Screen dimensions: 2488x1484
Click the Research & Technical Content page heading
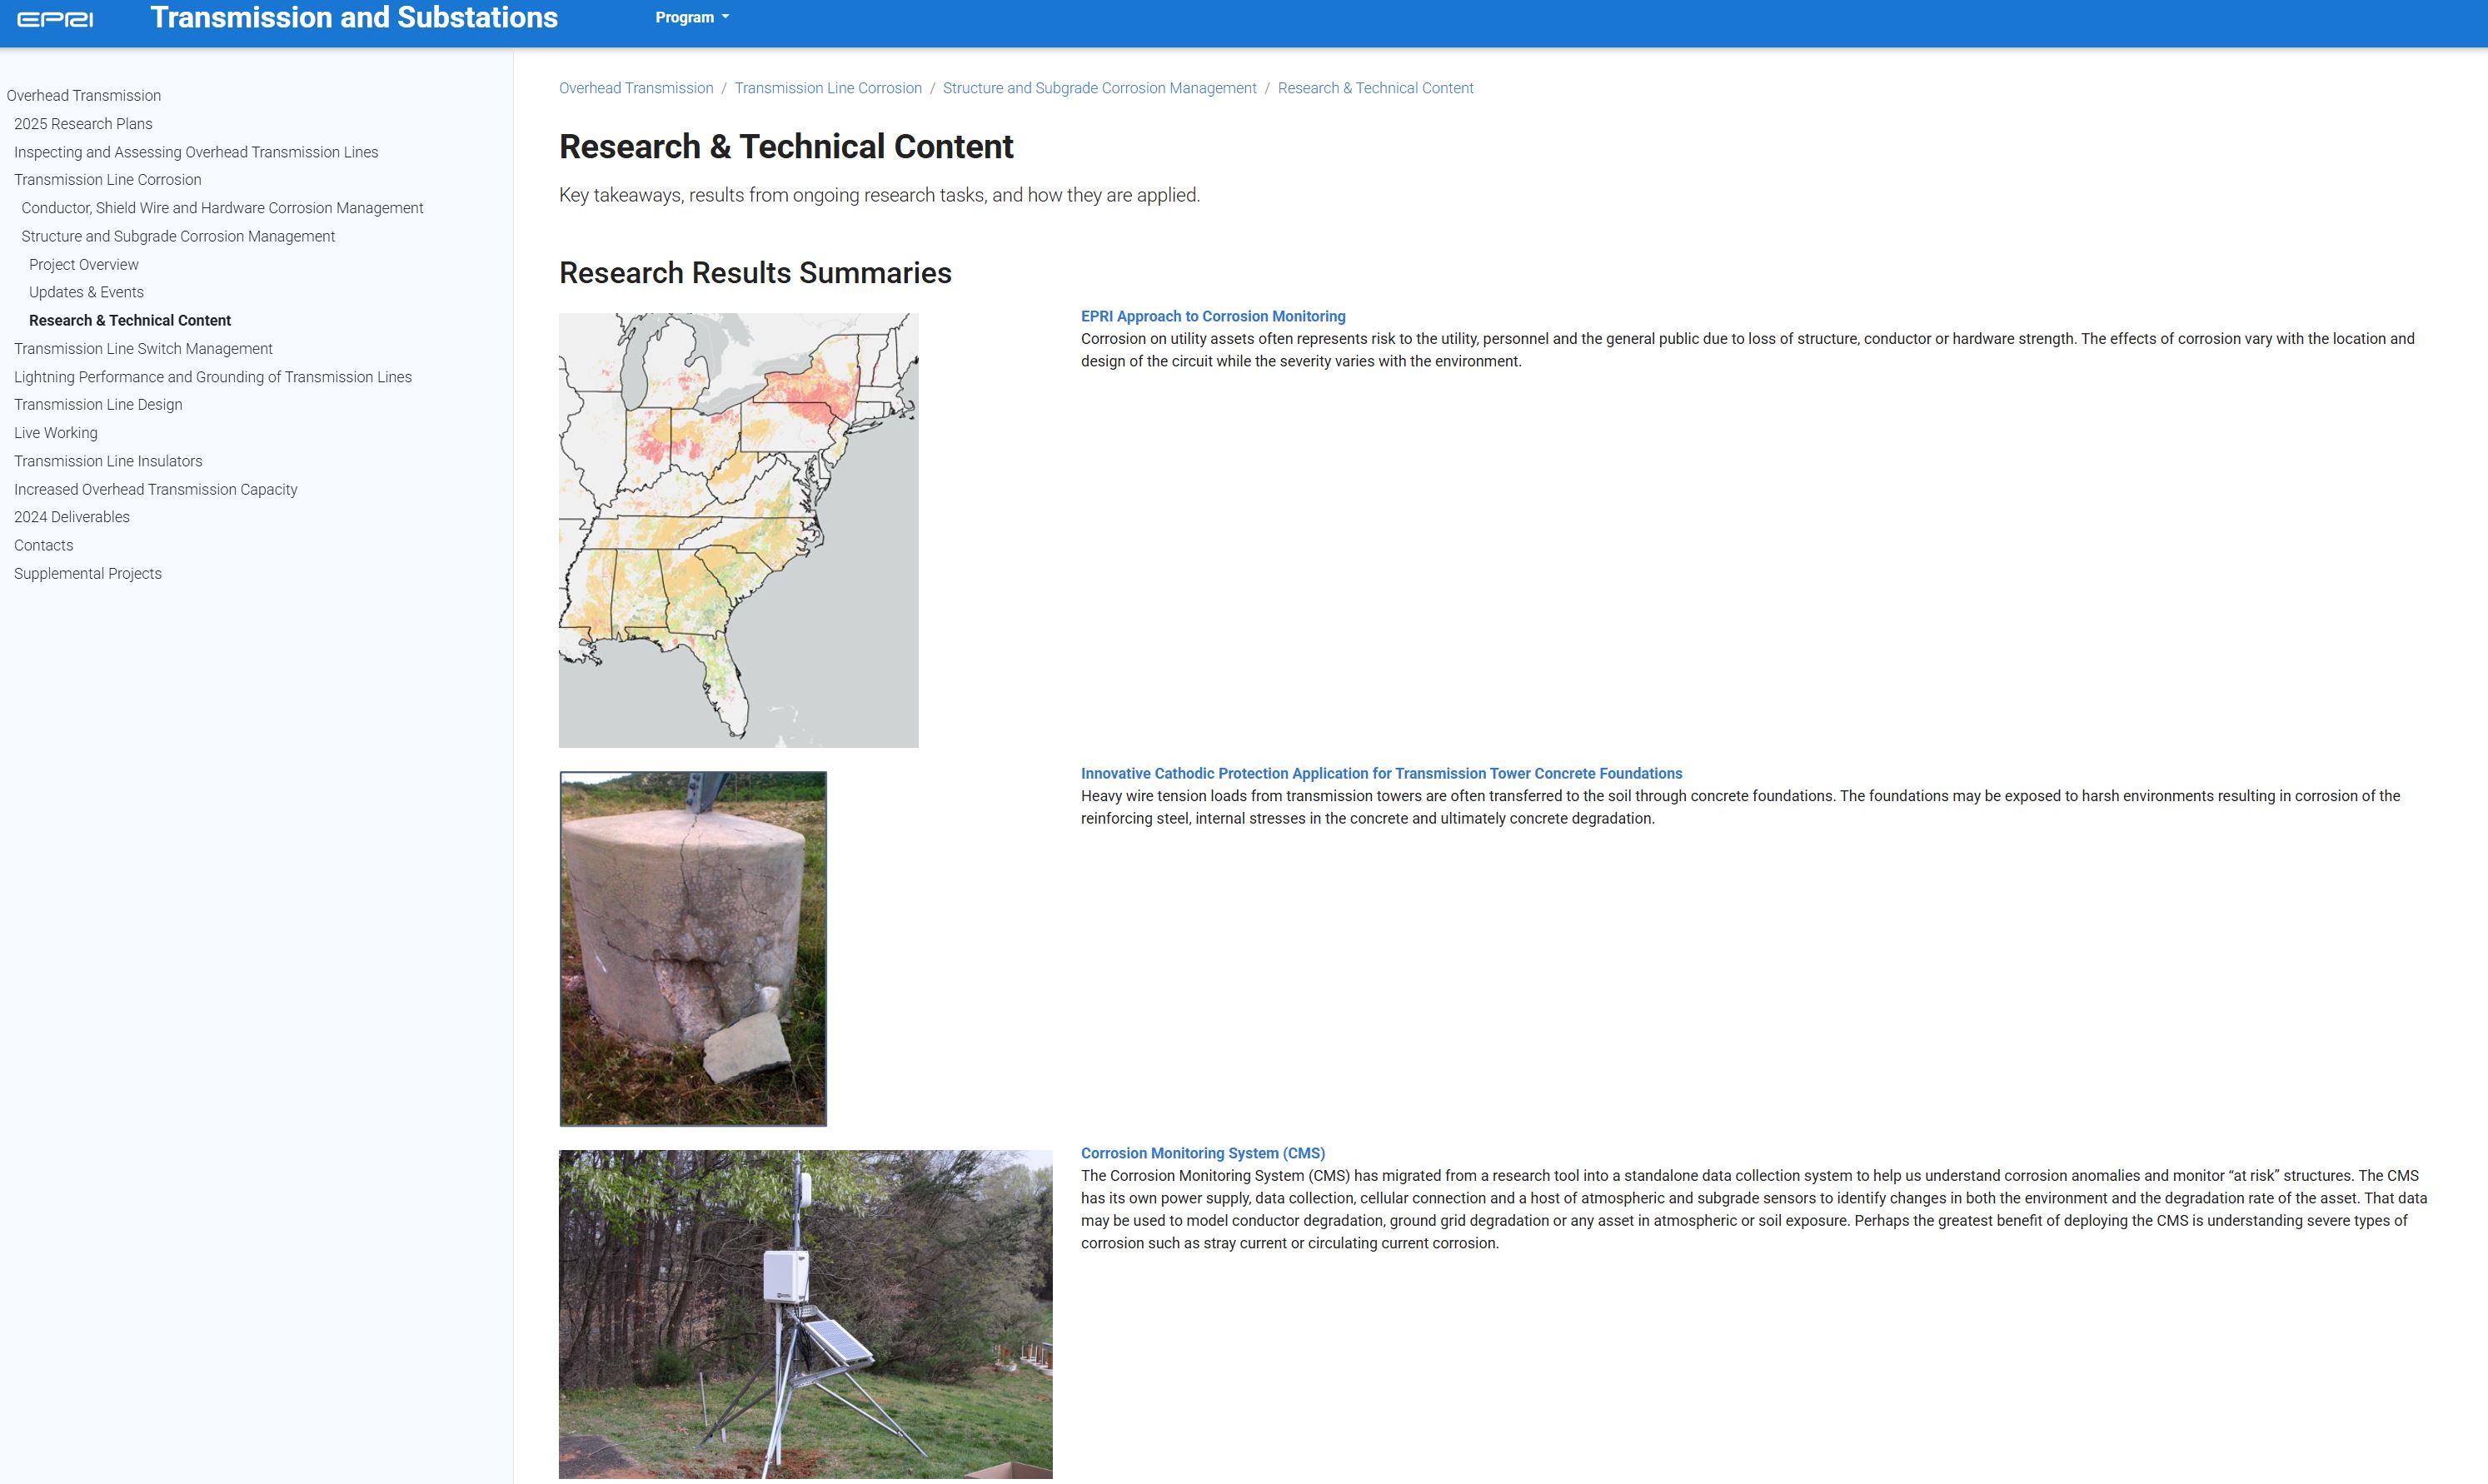point(786,147)
